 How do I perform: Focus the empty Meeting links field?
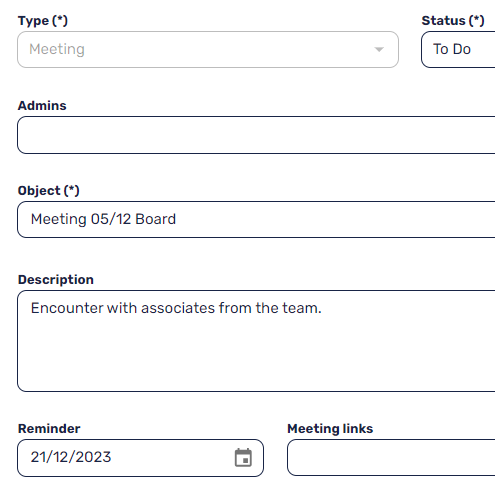click(x=391, y=458)
